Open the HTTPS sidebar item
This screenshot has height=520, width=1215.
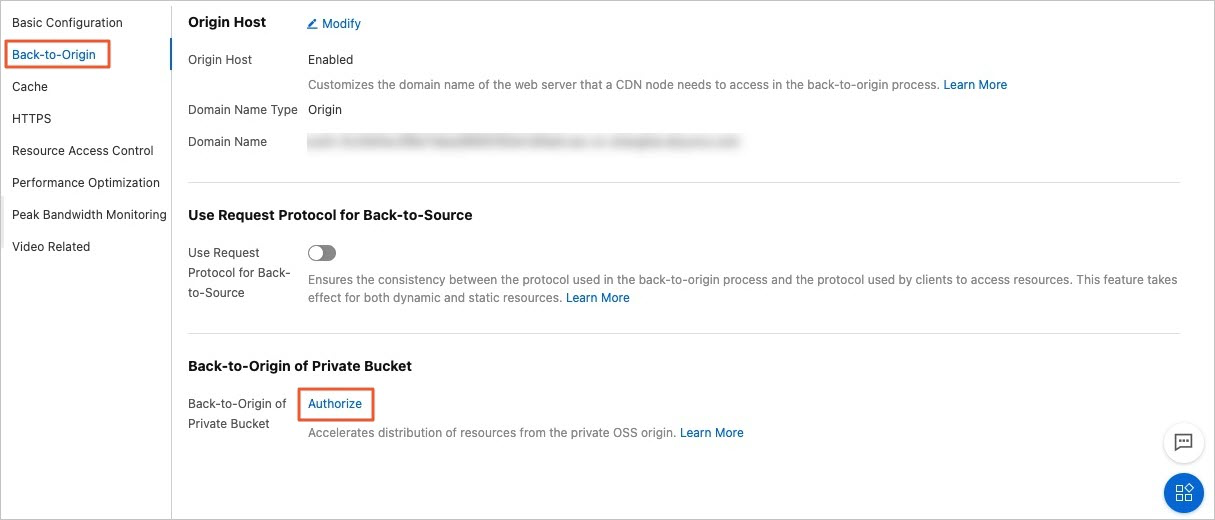pyautogui.click(x=32, y=119)
